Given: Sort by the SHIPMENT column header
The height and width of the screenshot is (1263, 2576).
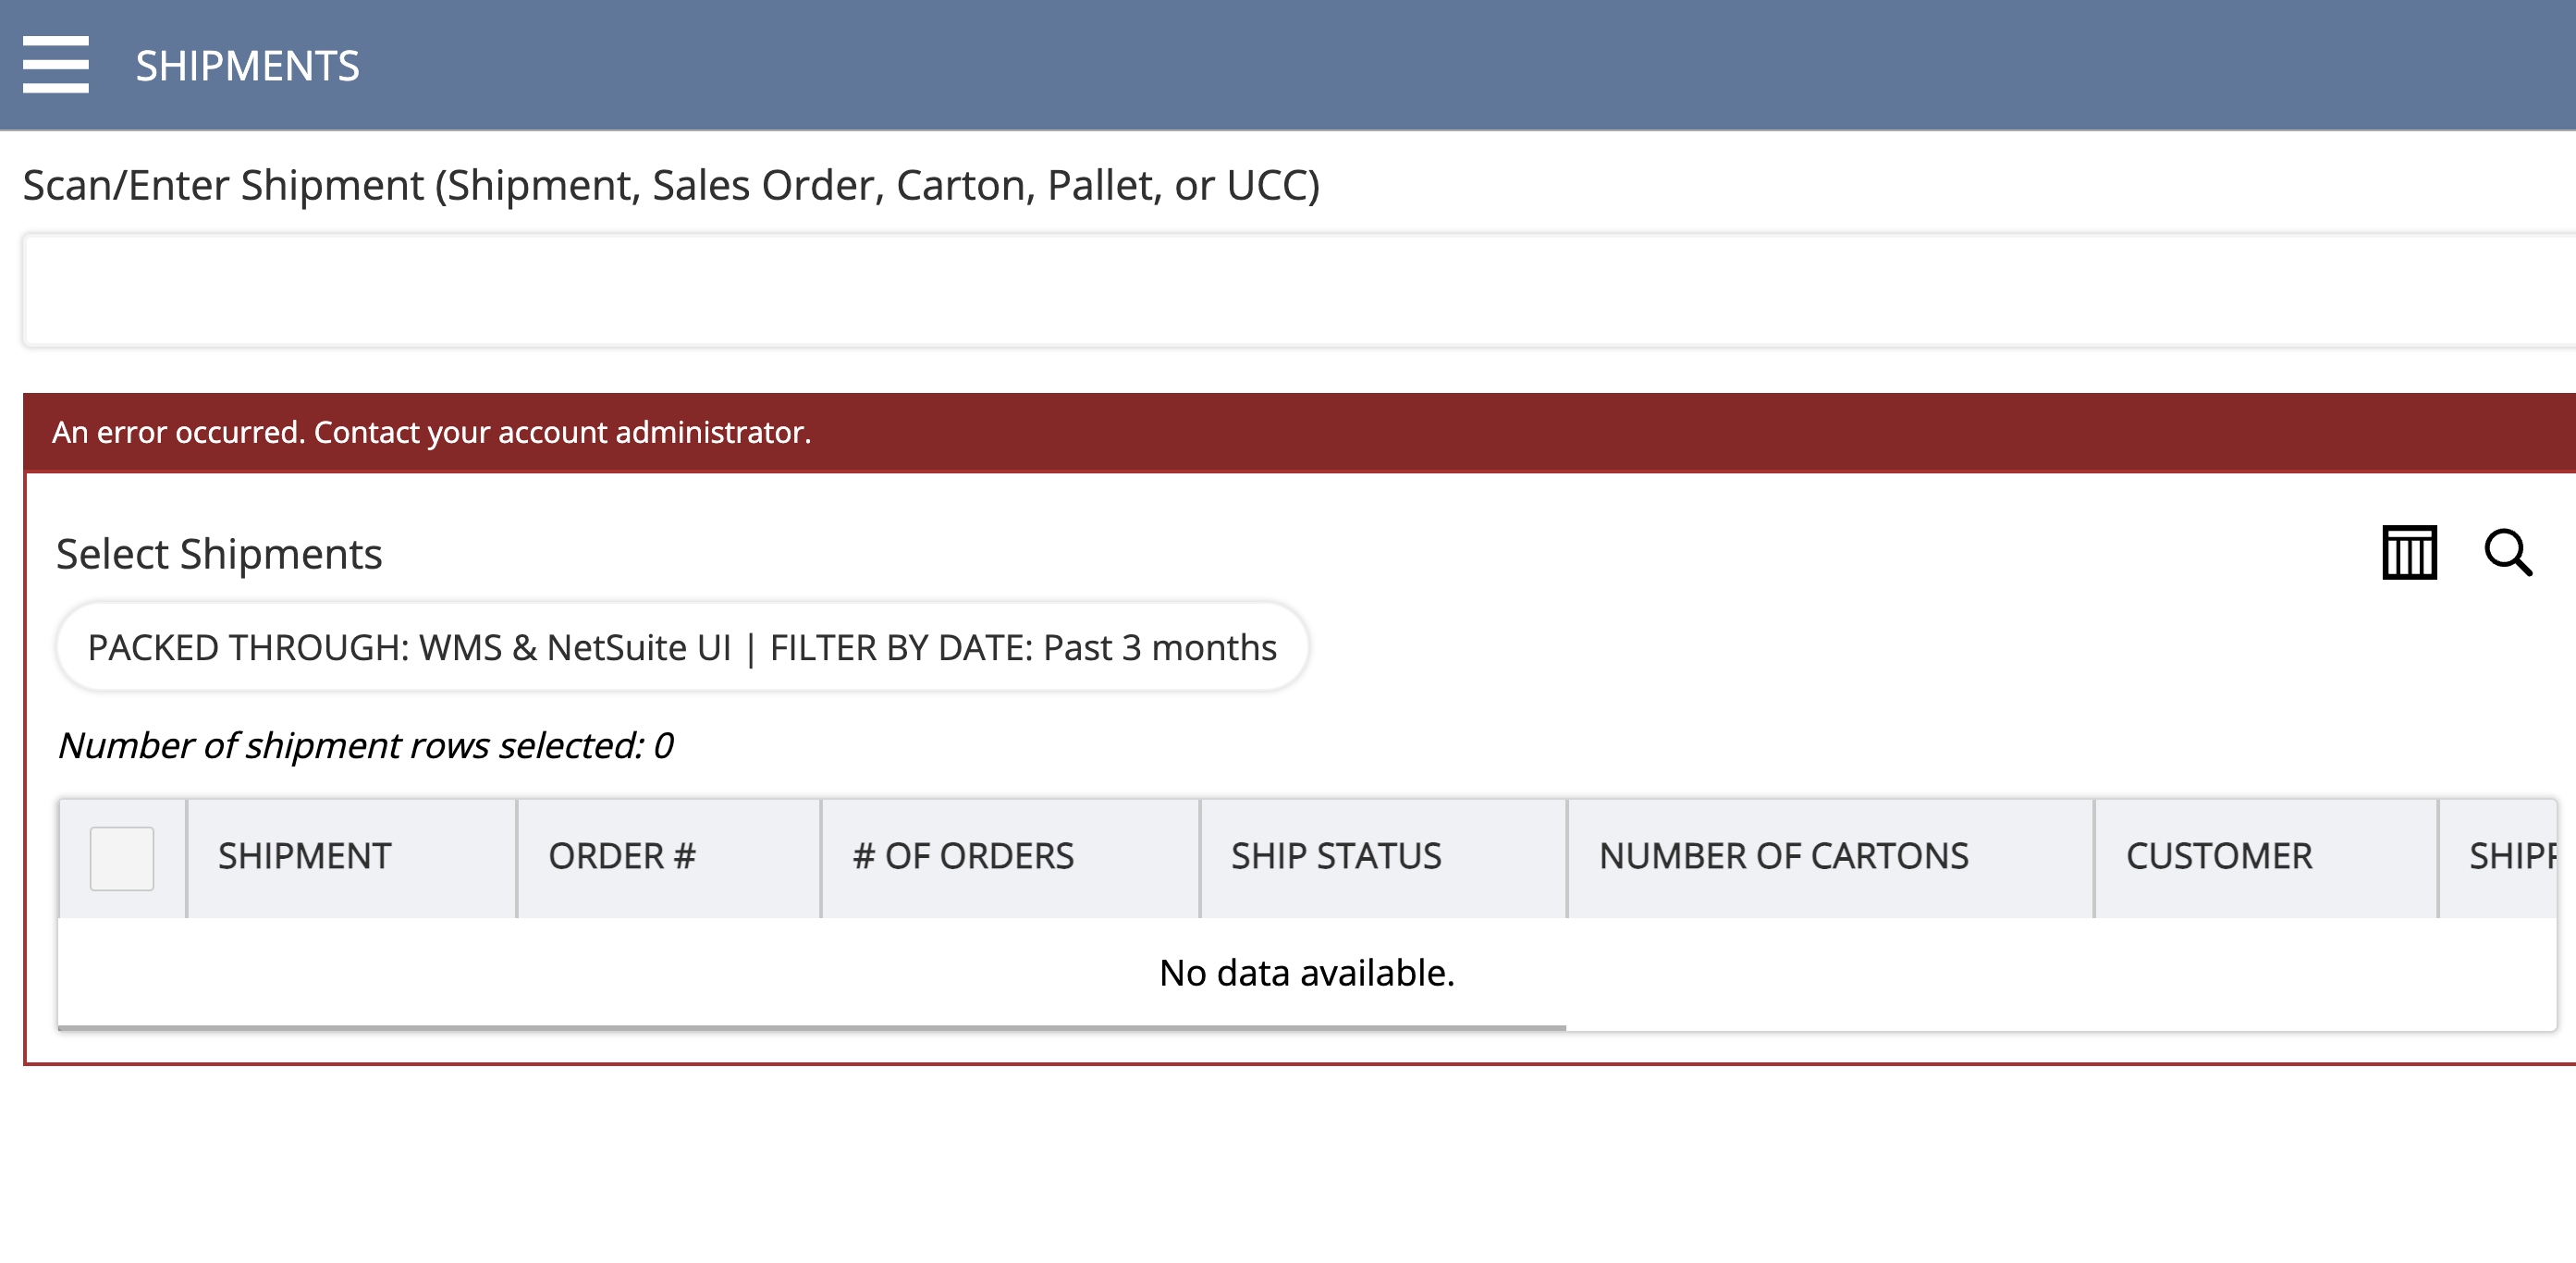Looking at the screenshot, I should point(304,856).
